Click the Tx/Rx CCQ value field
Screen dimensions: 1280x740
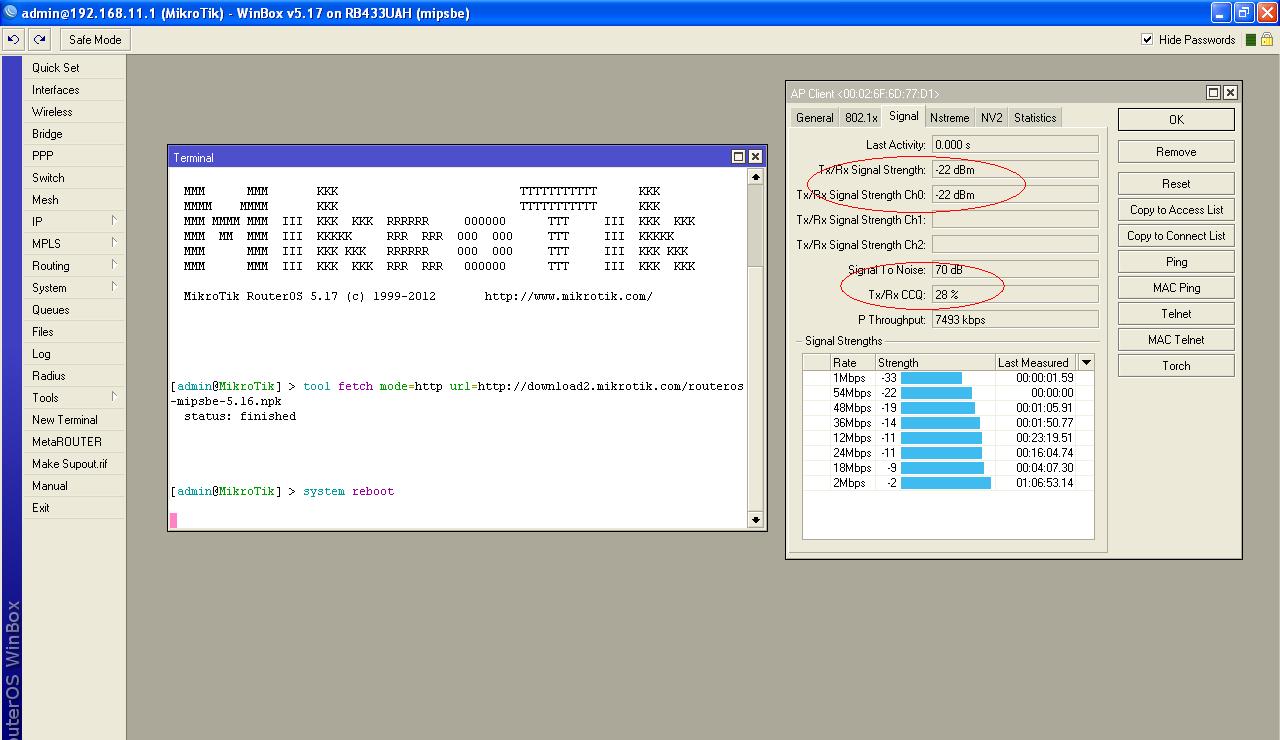[1015, 295]
